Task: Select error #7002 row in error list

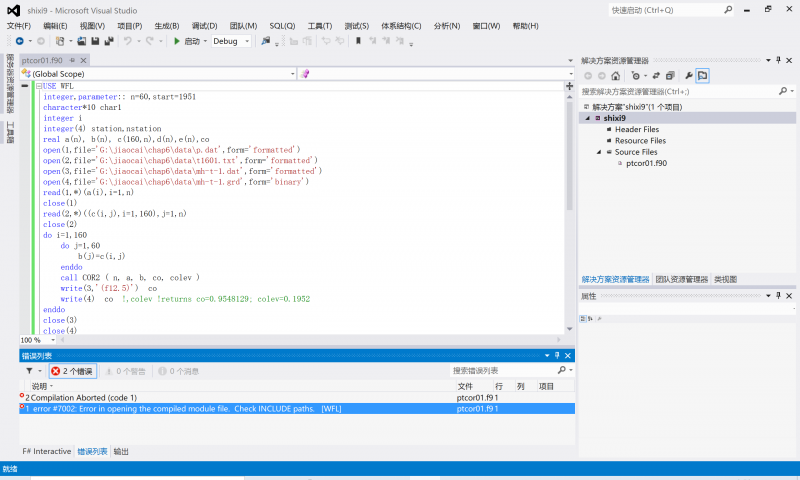Action: coord(200,408)
